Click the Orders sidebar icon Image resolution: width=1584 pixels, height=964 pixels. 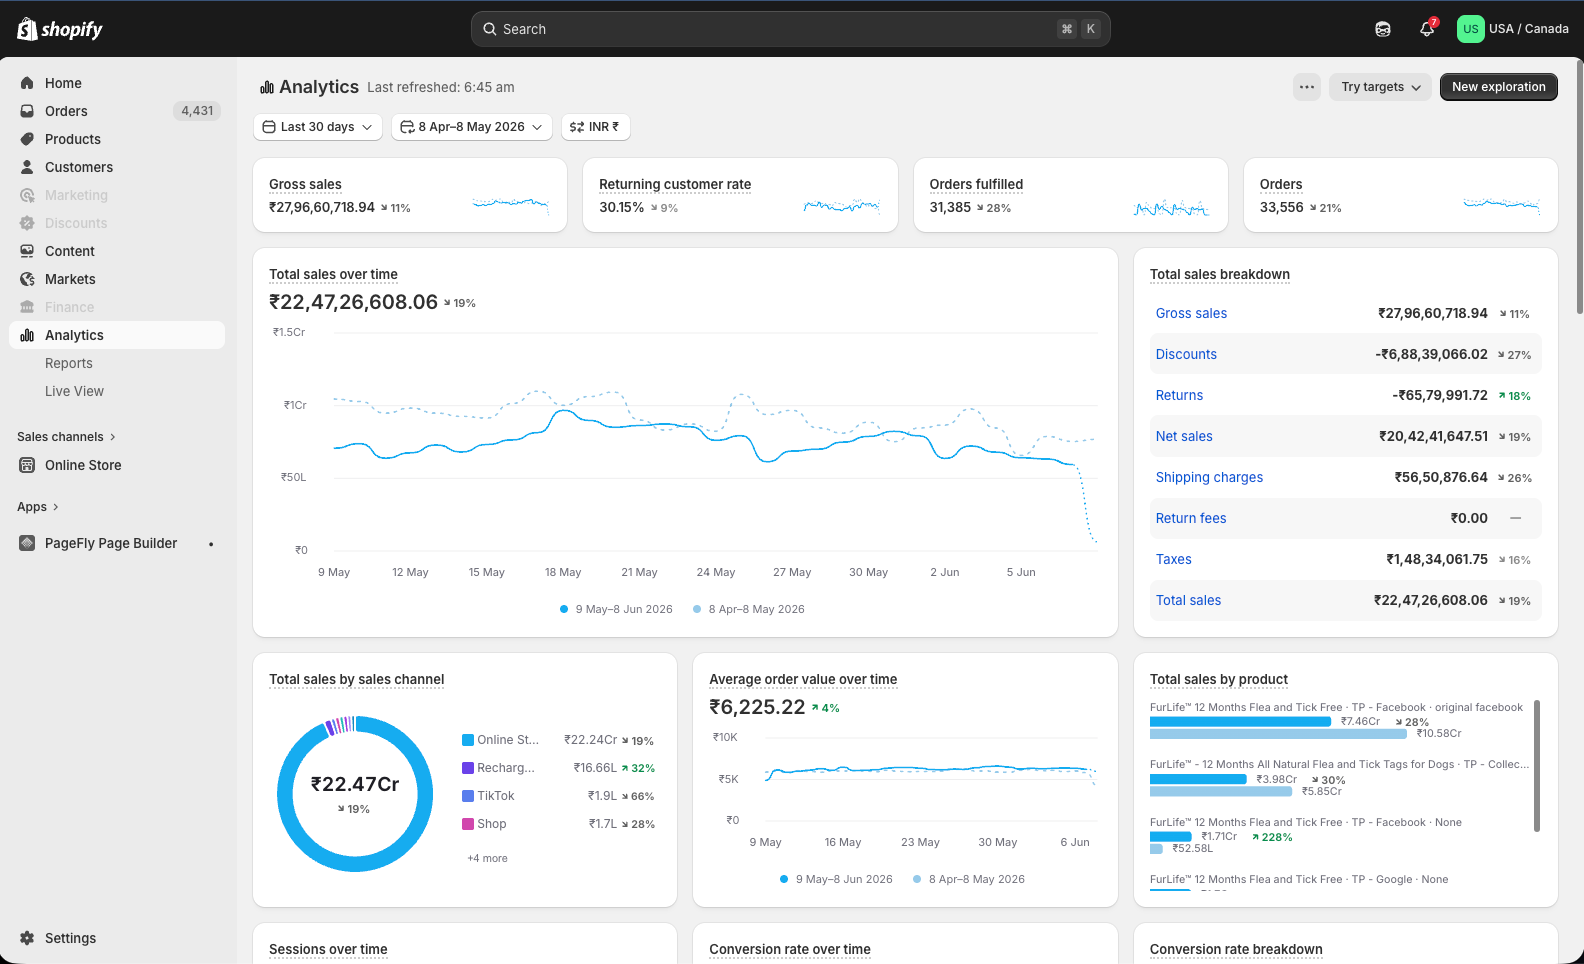(x=27, y=111)
